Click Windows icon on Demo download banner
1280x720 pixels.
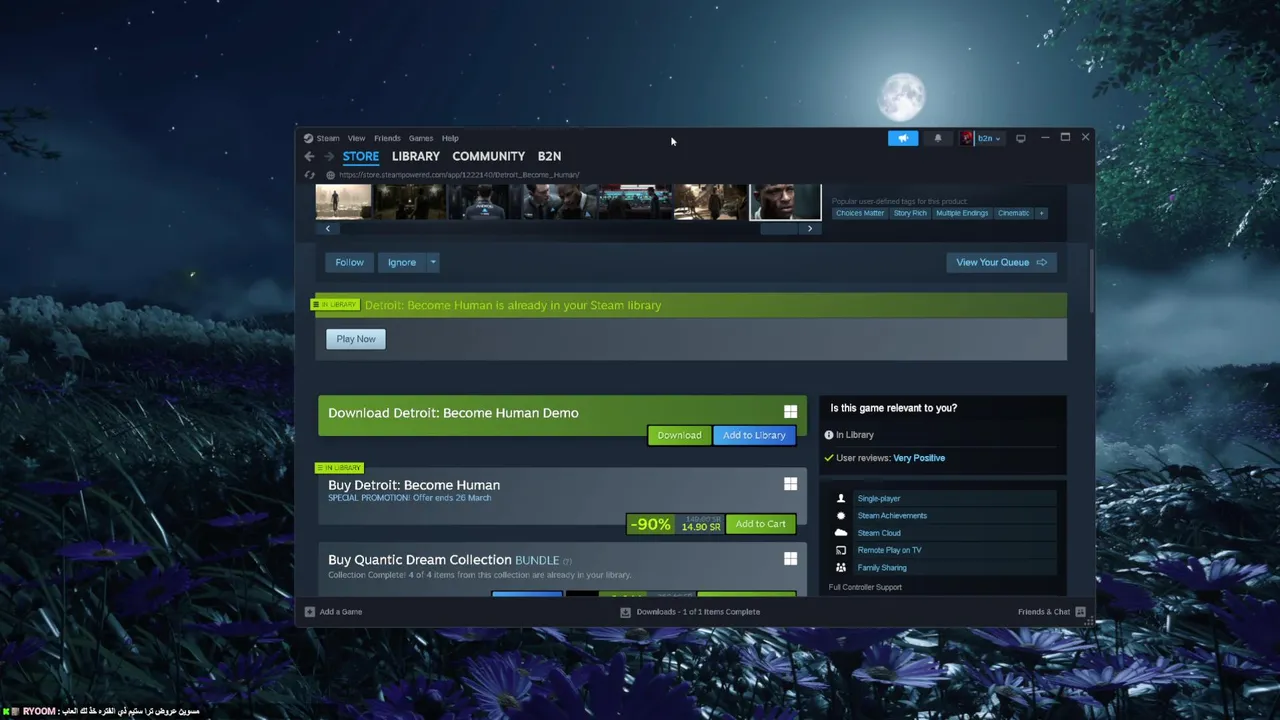point(791,412)
